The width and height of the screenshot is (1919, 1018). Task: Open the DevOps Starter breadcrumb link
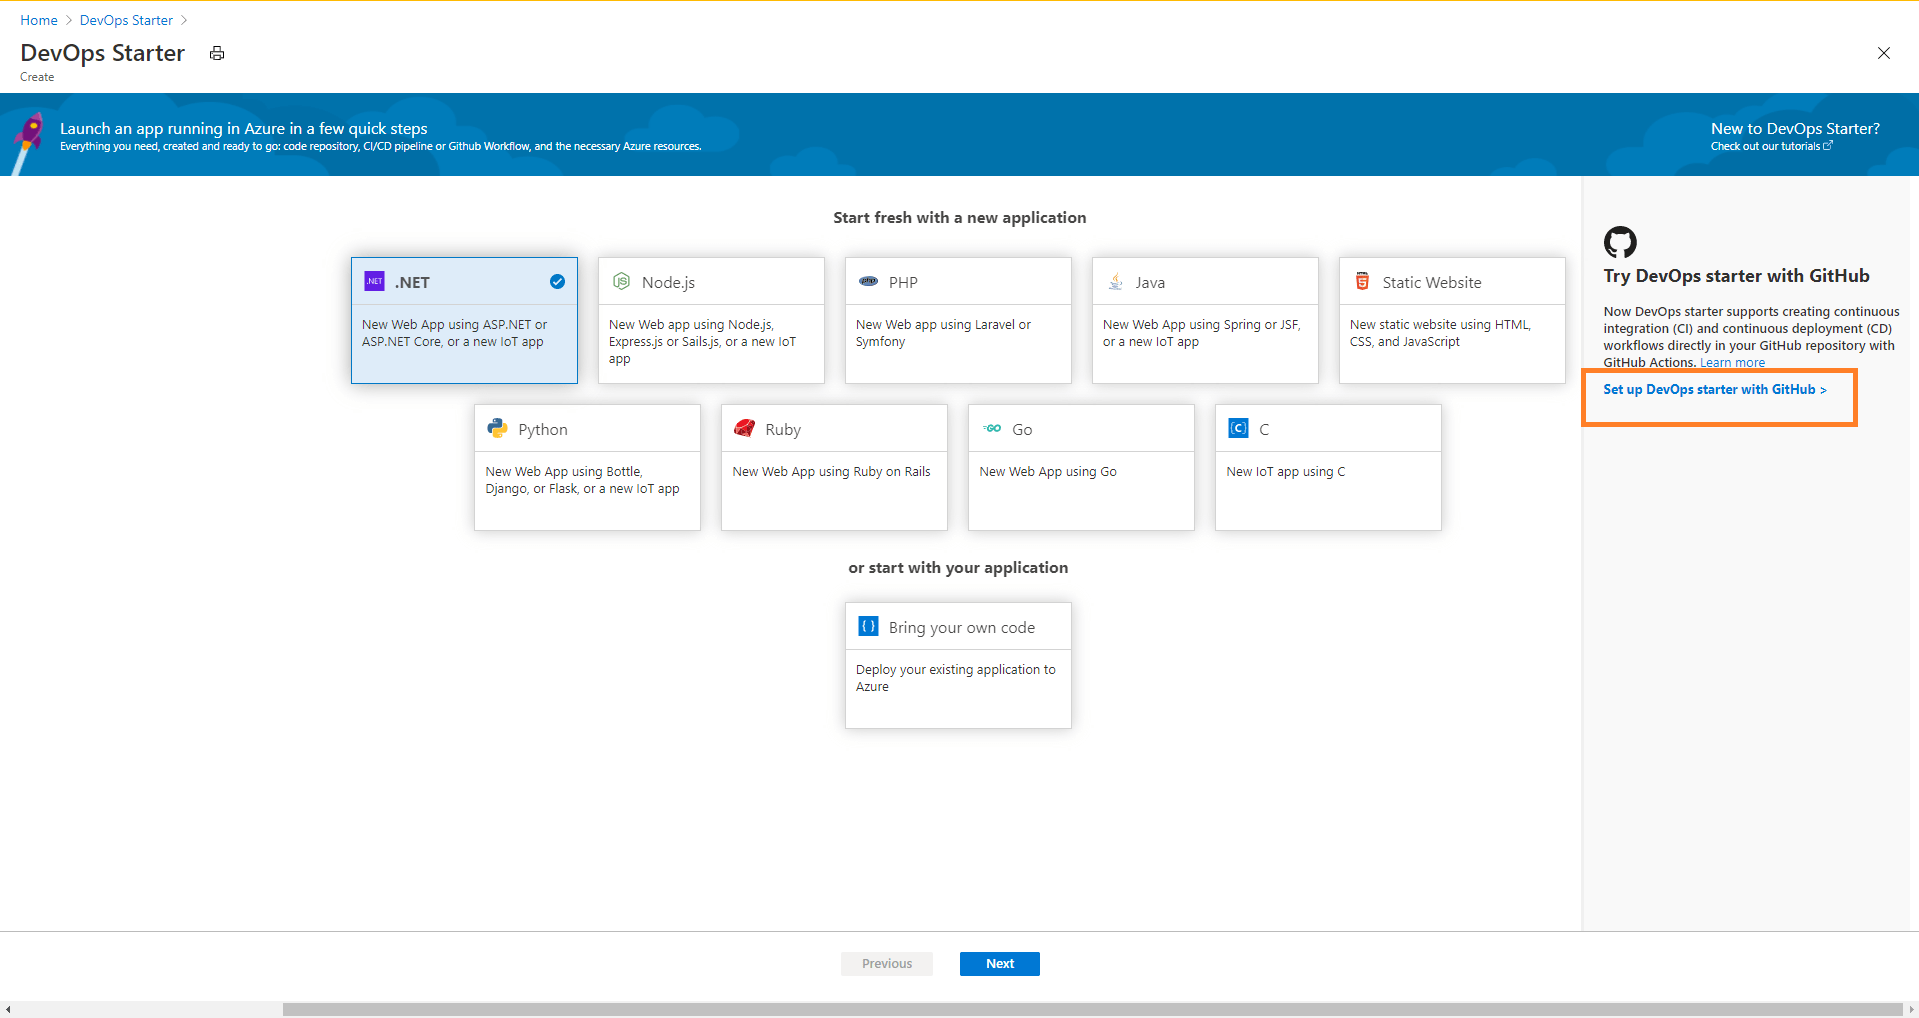(125, 19)
